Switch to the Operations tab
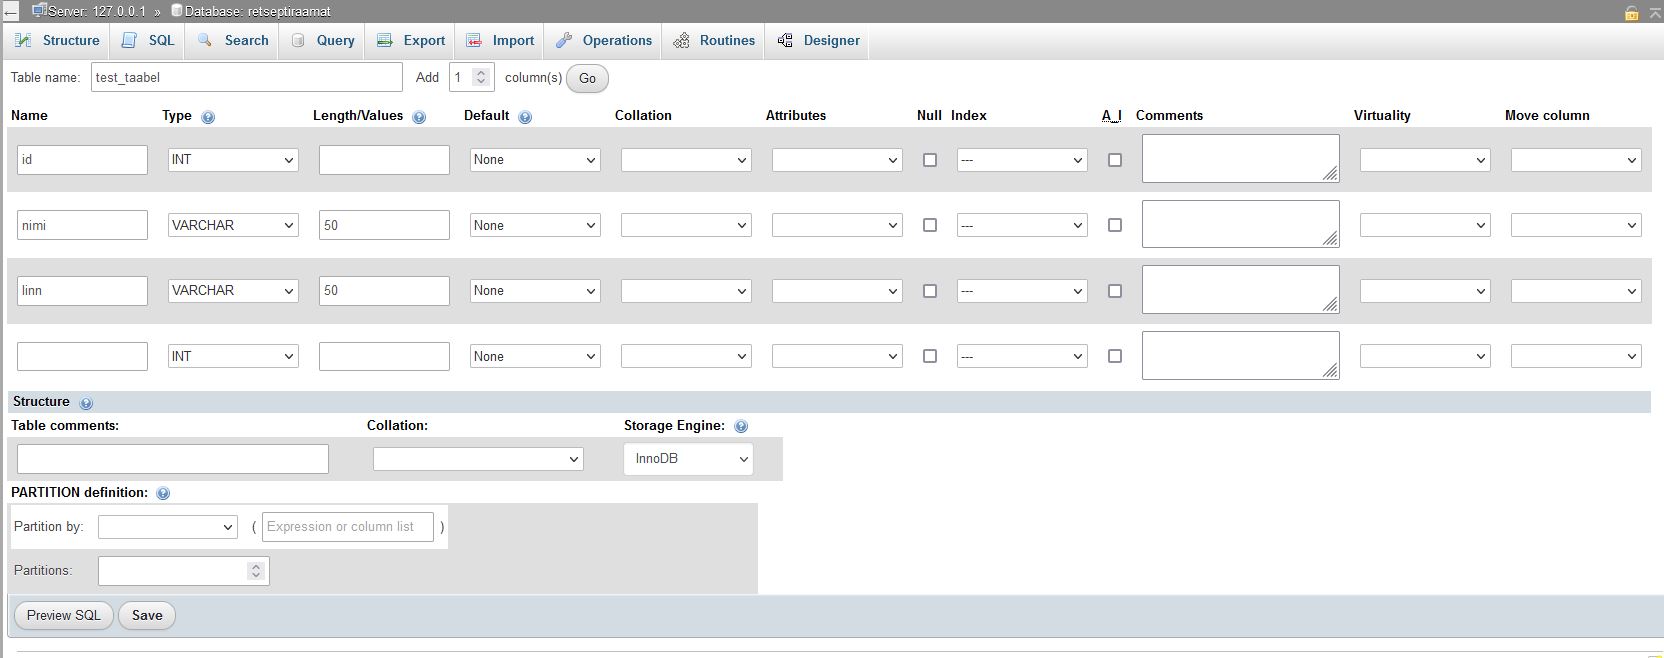This screenshot has width=1664, height=658. pyautogui.click(x=605, y=41)
